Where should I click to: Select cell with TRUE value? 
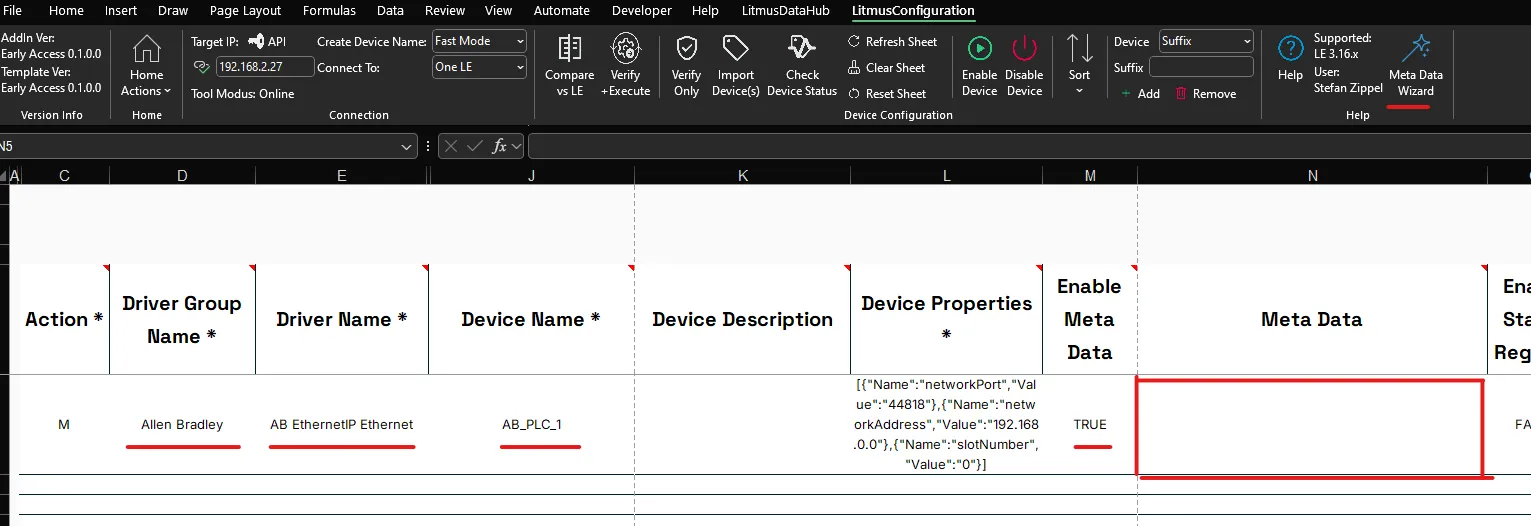pyautogui.click(x=1090, y=425)
